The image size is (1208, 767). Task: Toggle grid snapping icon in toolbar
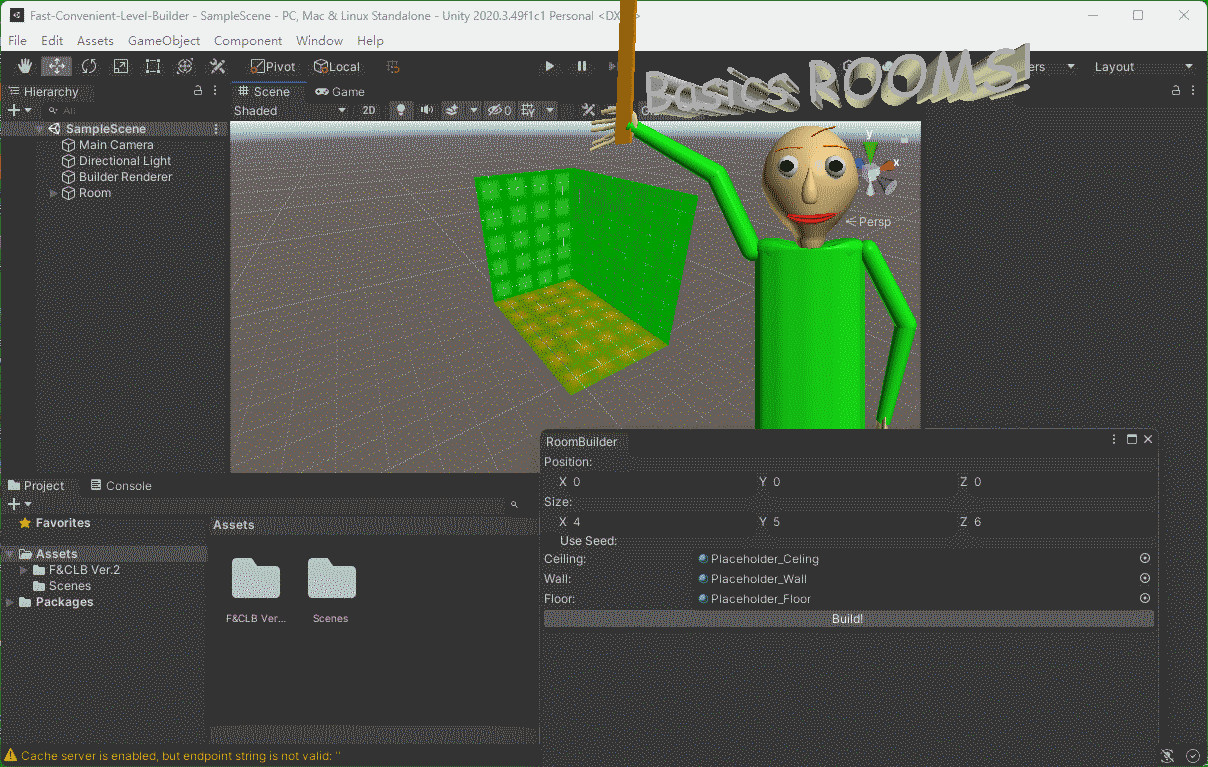pyautogui.click(x=393, y=66)
